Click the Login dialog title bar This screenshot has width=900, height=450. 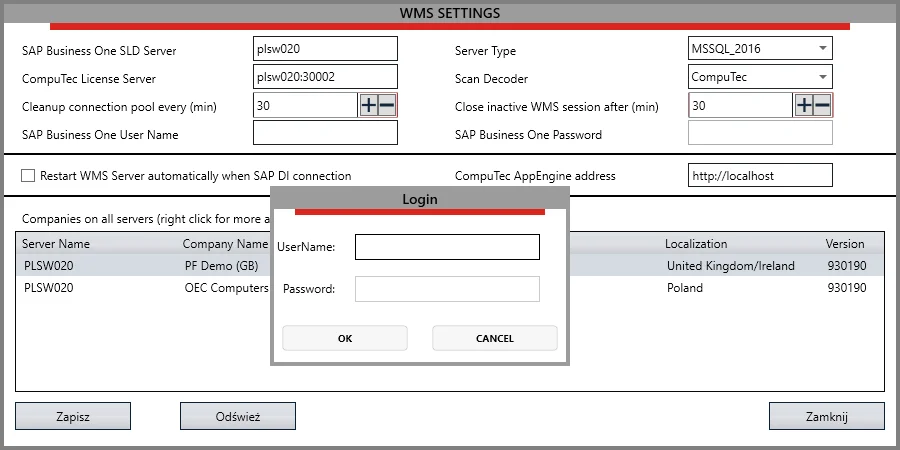(x=420, y=199)
